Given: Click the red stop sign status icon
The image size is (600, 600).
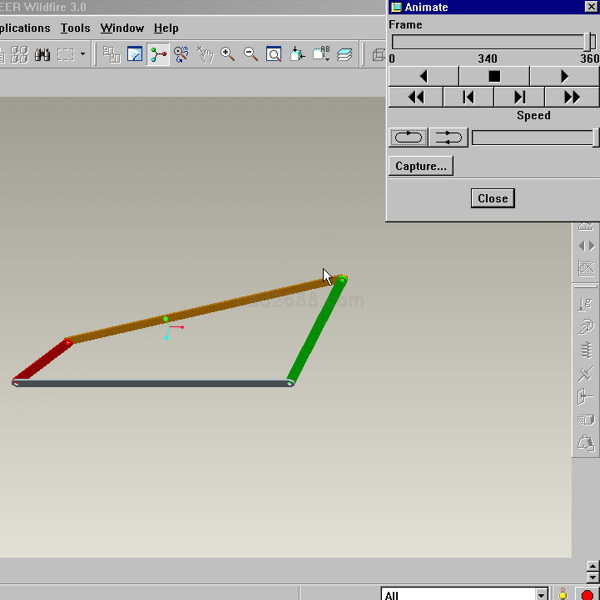Looking at the screenshot, I should click(587, 595).
